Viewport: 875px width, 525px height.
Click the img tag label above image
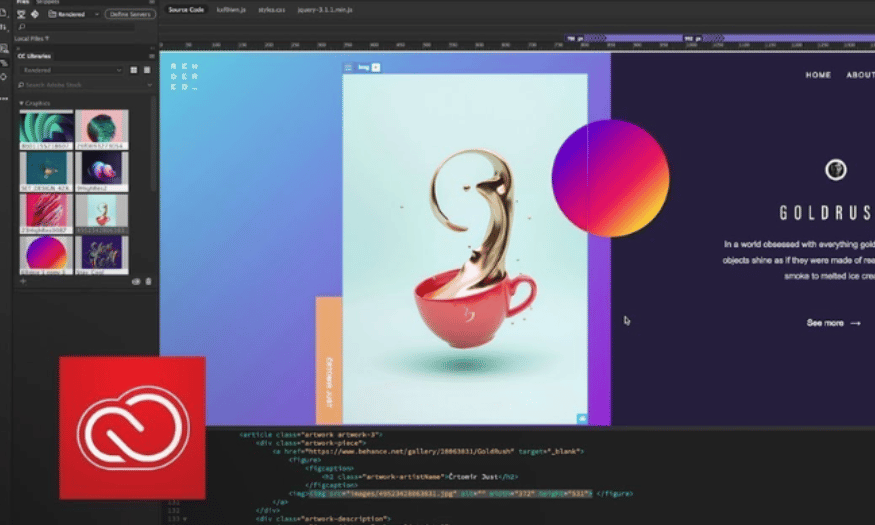[x=363, y=68]
